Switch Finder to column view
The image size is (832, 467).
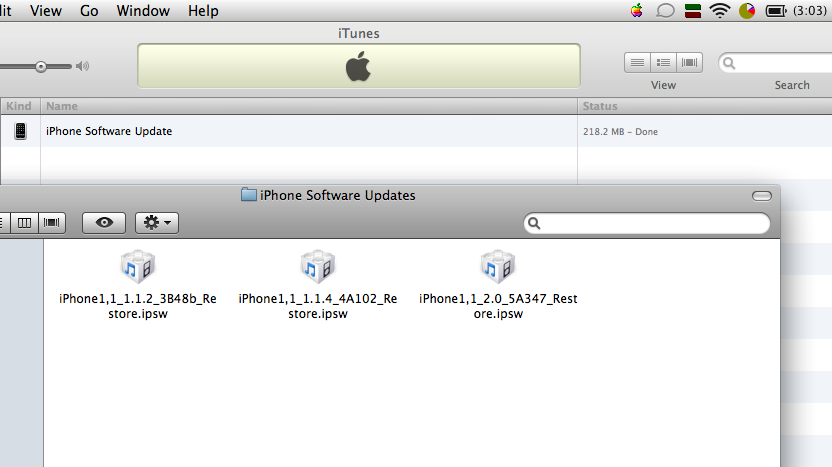click(24, 222)
